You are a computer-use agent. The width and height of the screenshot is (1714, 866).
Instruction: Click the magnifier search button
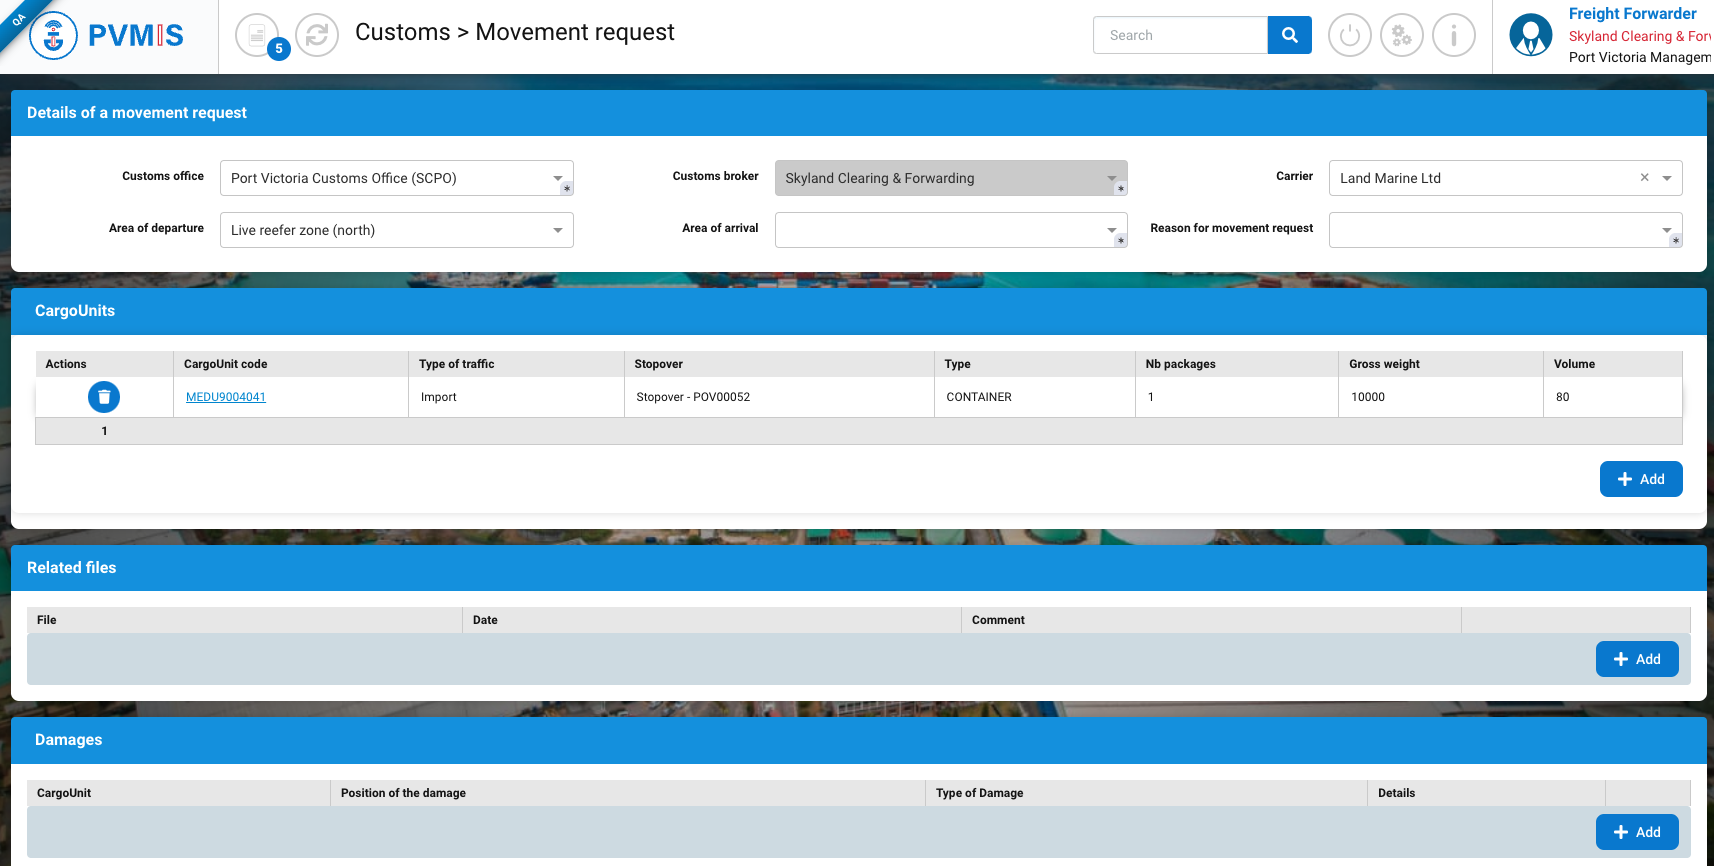coord(1289,35)
